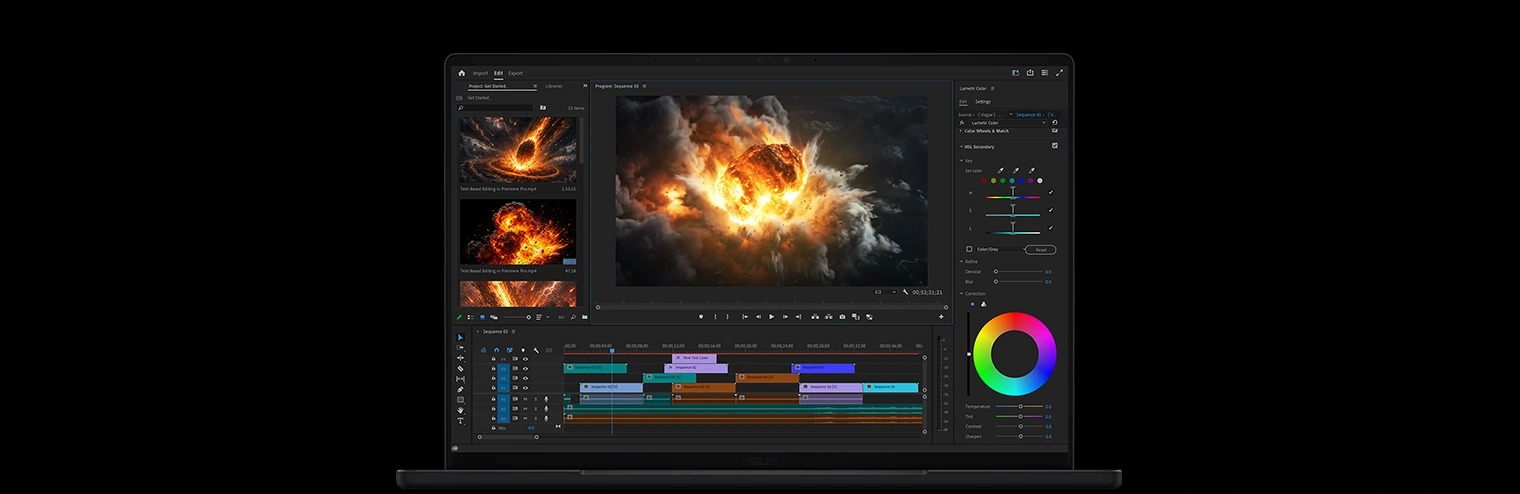Open Program monitor settings wrench
Image resolution: width=1520 pixels, height=494 pixels.
click(905, 292)
